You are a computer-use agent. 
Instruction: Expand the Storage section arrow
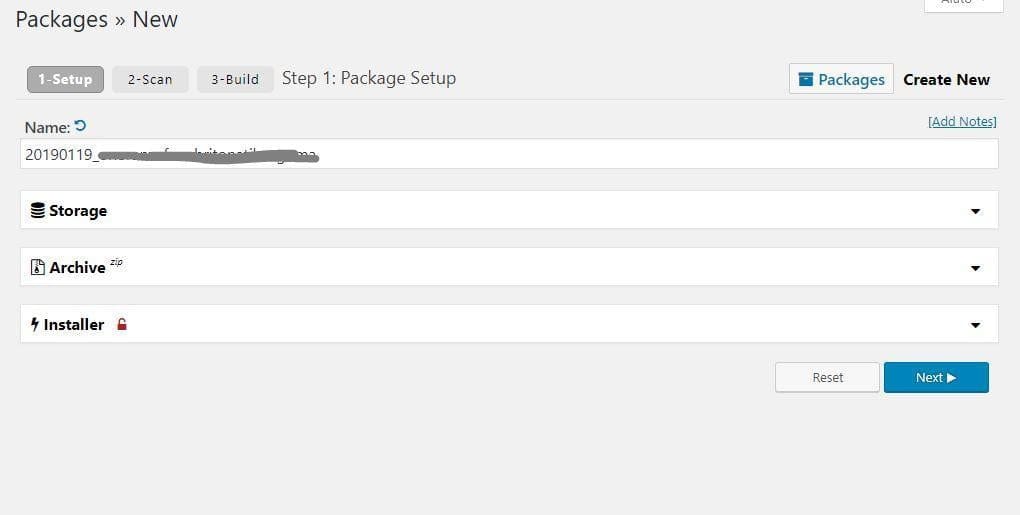[x=975, y=211]
